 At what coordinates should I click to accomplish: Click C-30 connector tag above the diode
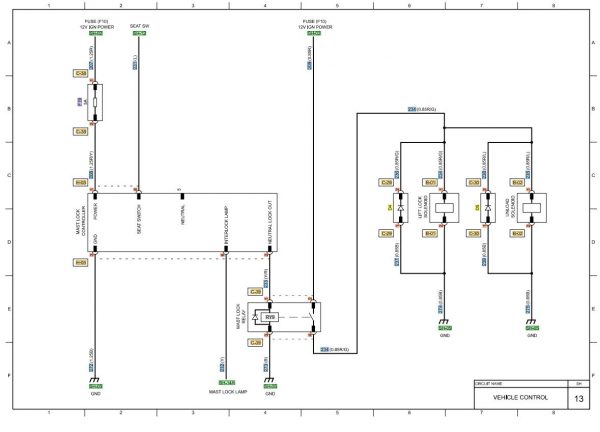click(x=474, y=183)
